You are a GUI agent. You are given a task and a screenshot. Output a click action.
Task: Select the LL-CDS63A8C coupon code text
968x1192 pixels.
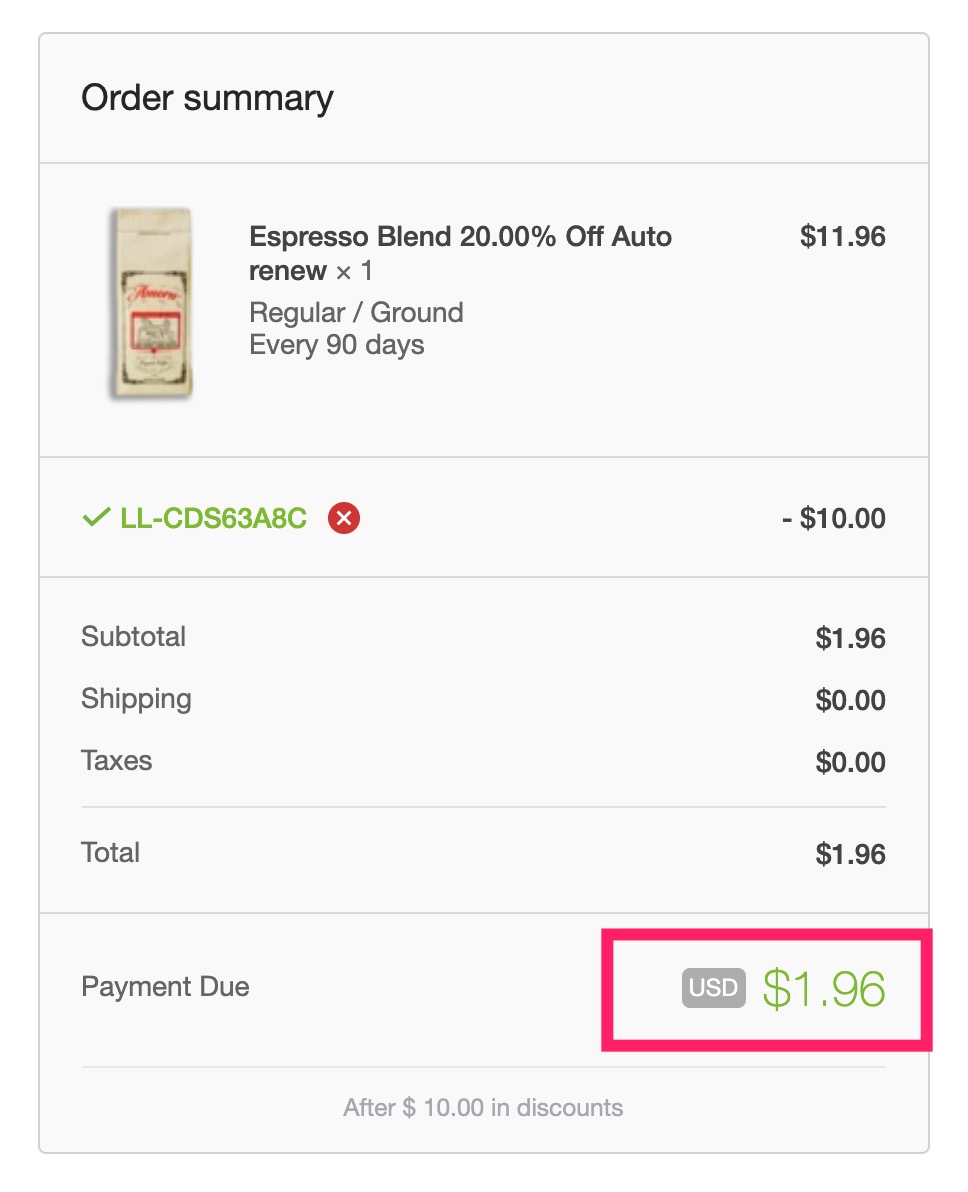point(213,519)
